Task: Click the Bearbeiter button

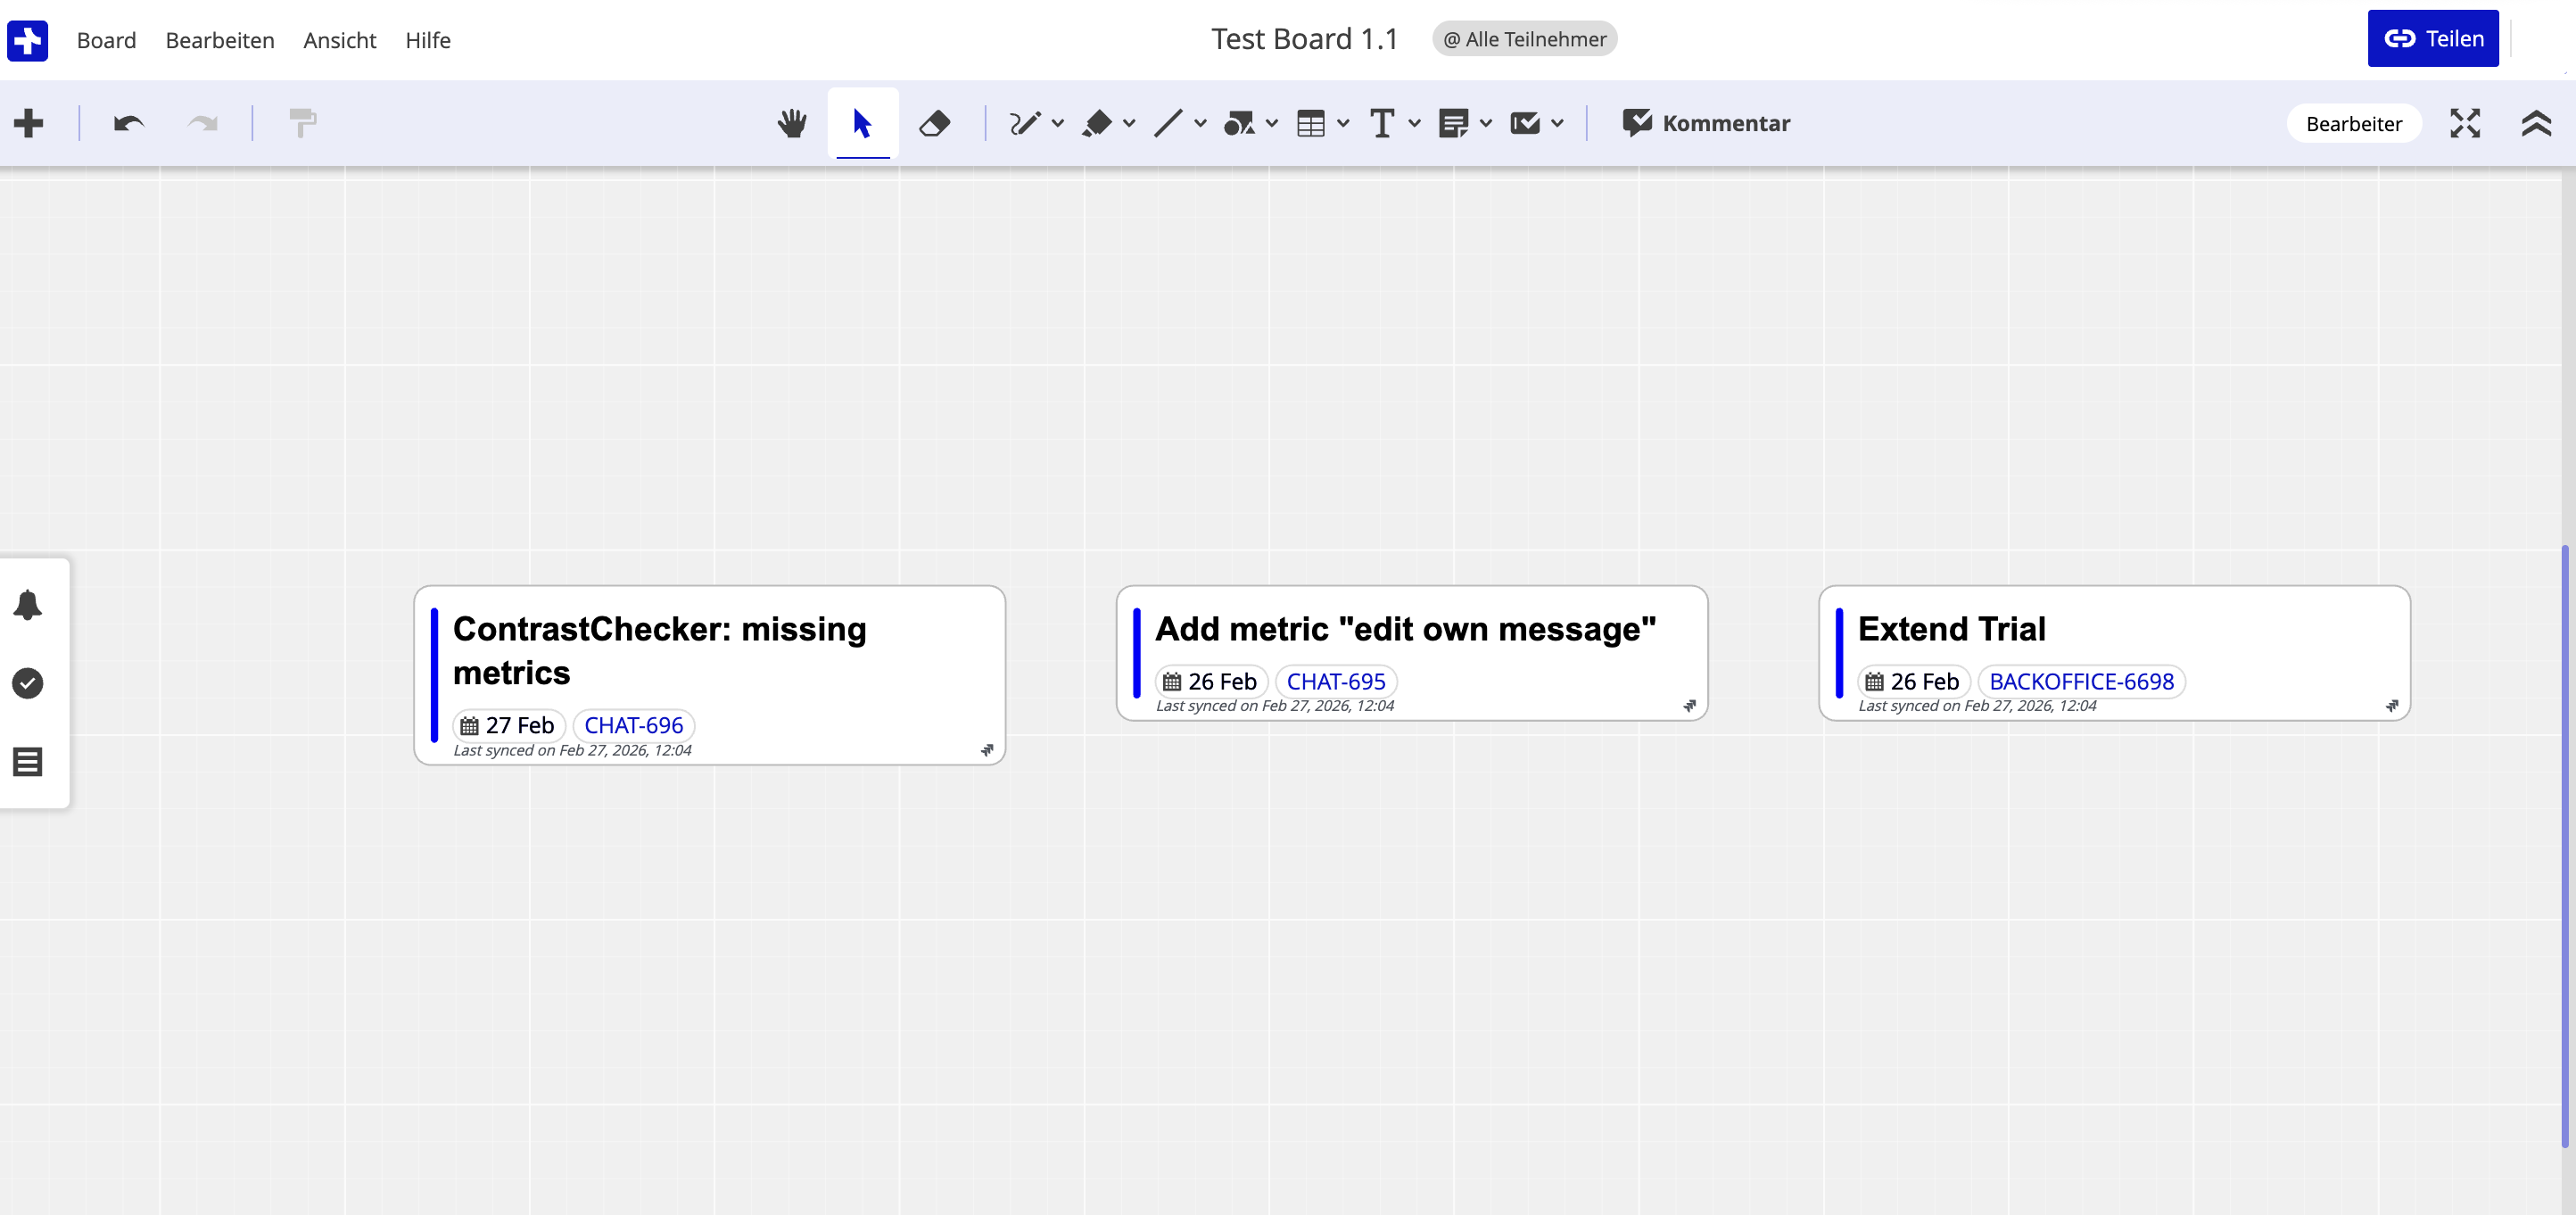Action: pyautogui.click(x=2354, y=123)
